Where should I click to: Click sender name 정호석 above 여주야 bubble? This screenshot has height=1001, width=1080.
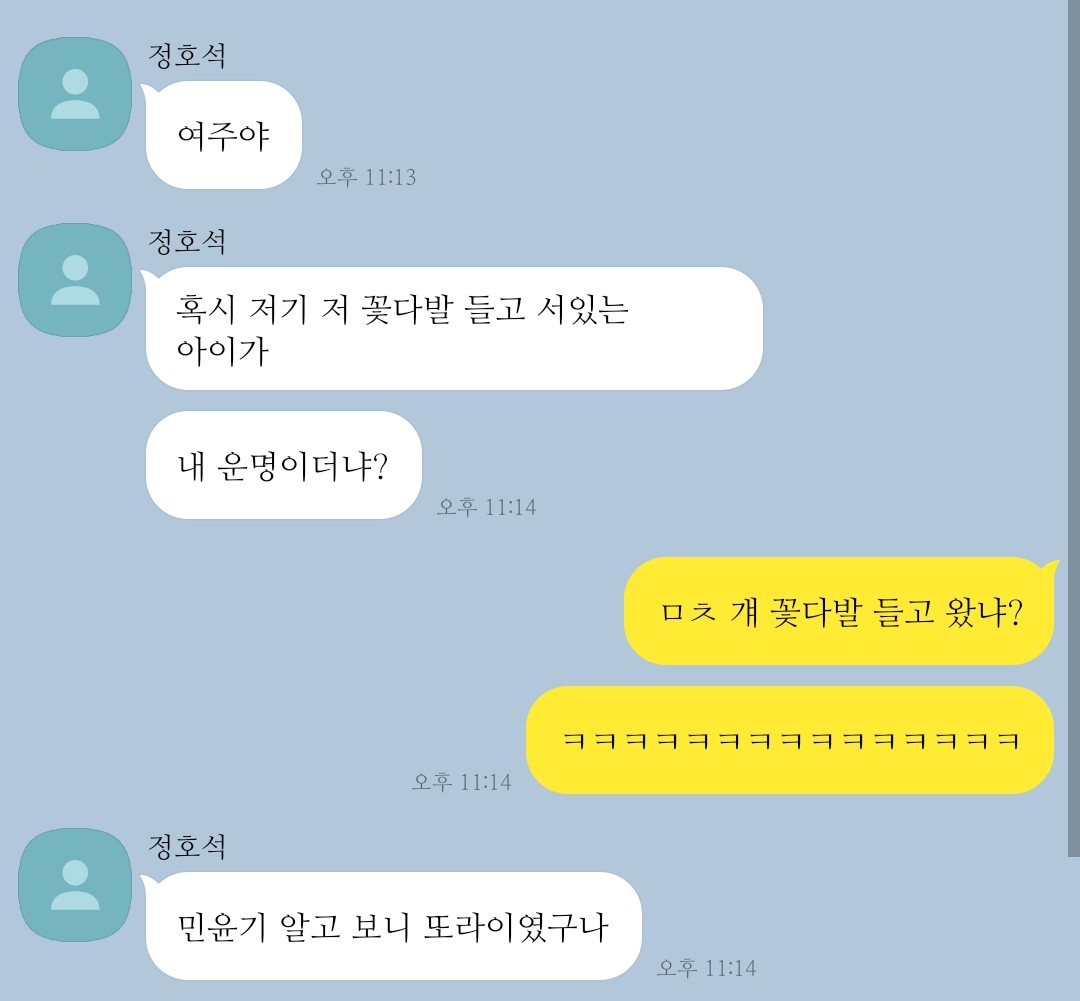pos(187,56)
